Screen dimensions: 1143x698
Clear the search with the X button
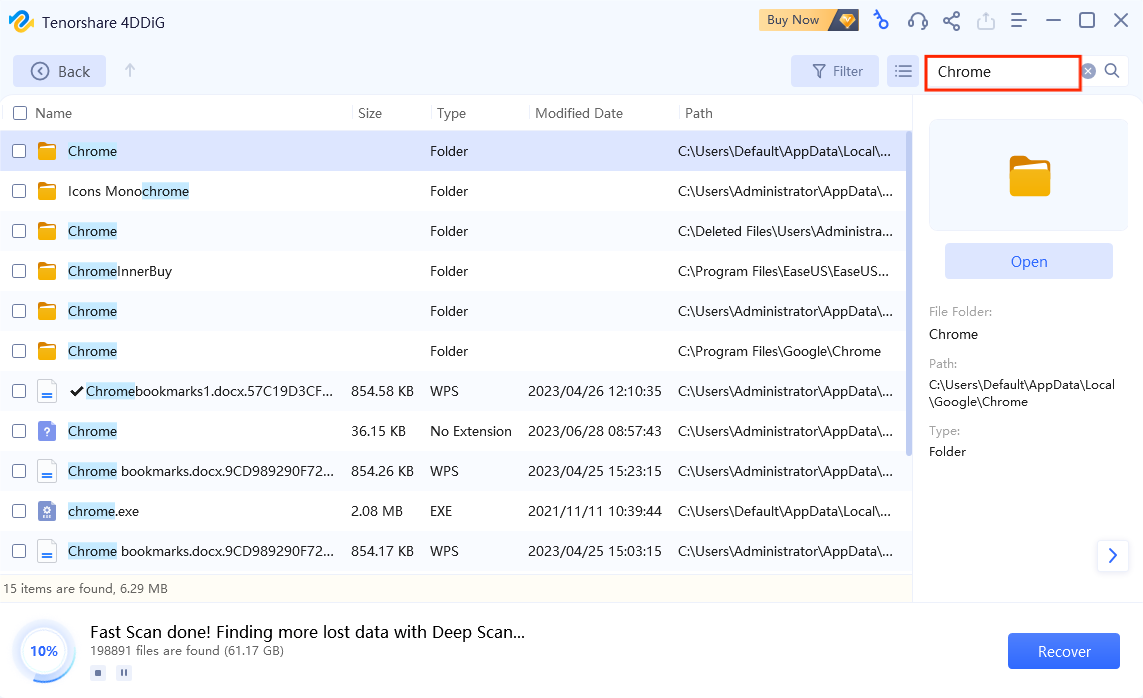(x=1087, y=71)
